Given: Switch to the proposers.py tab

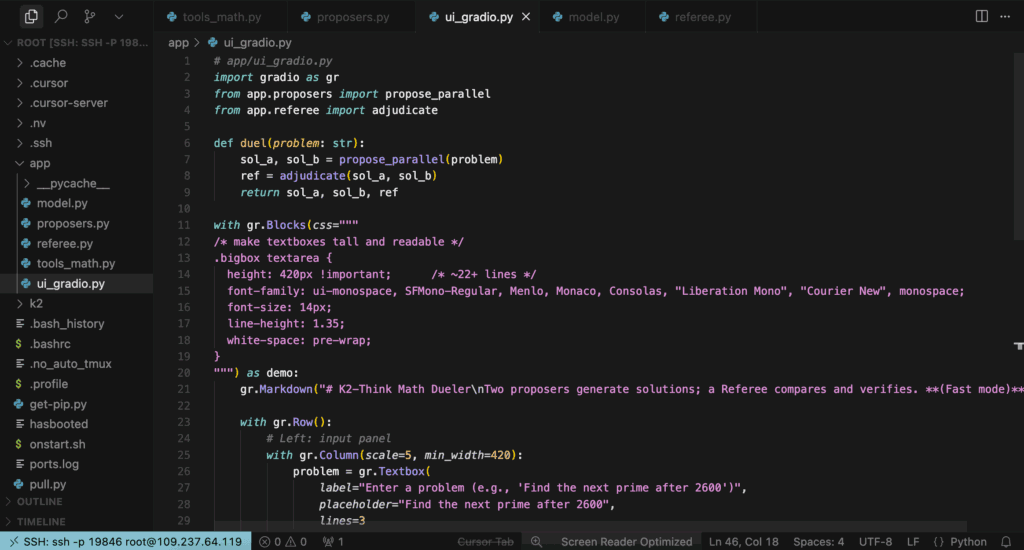Looking at the screenshot, I should point(352,17).
